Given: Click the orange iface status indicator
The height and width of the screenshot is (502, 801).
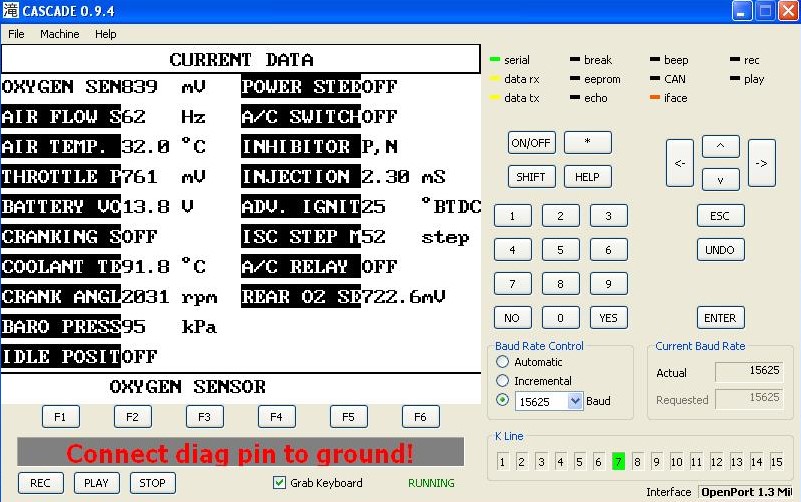Looking at the screenshot, I should pyautogui.click(x=655, y=98).
